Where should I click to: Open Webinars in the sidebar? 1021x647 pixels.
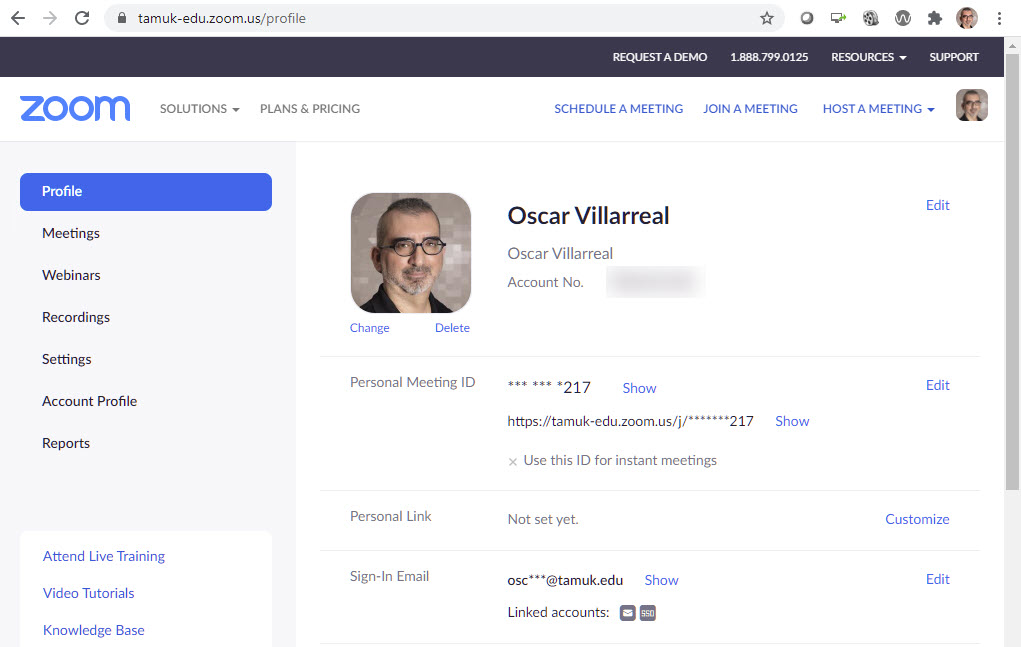click(x=72, y=275)
